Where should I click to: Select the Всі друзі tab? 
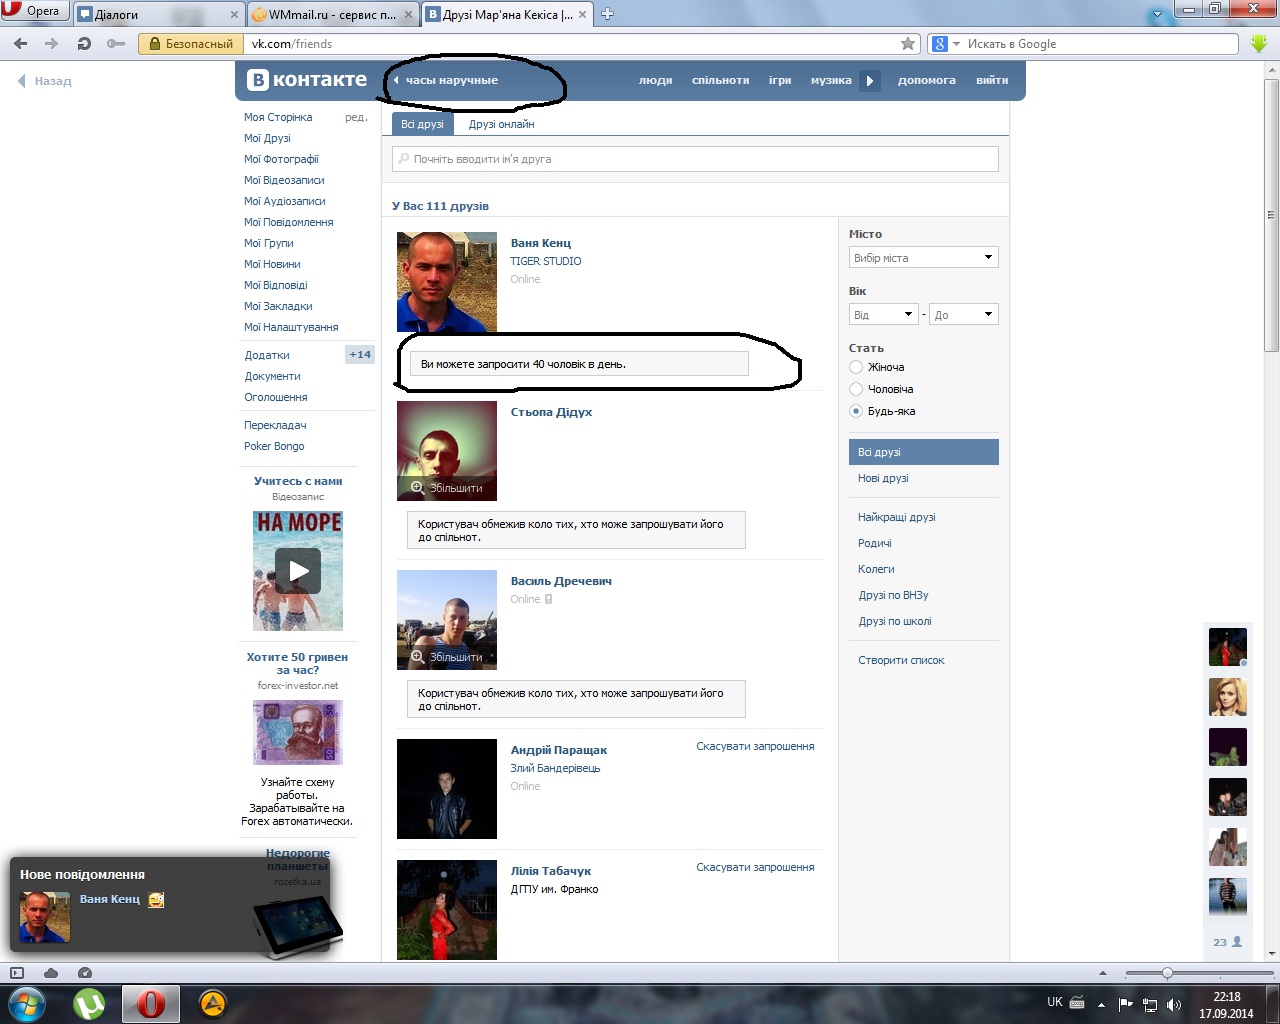click(422, 124)
